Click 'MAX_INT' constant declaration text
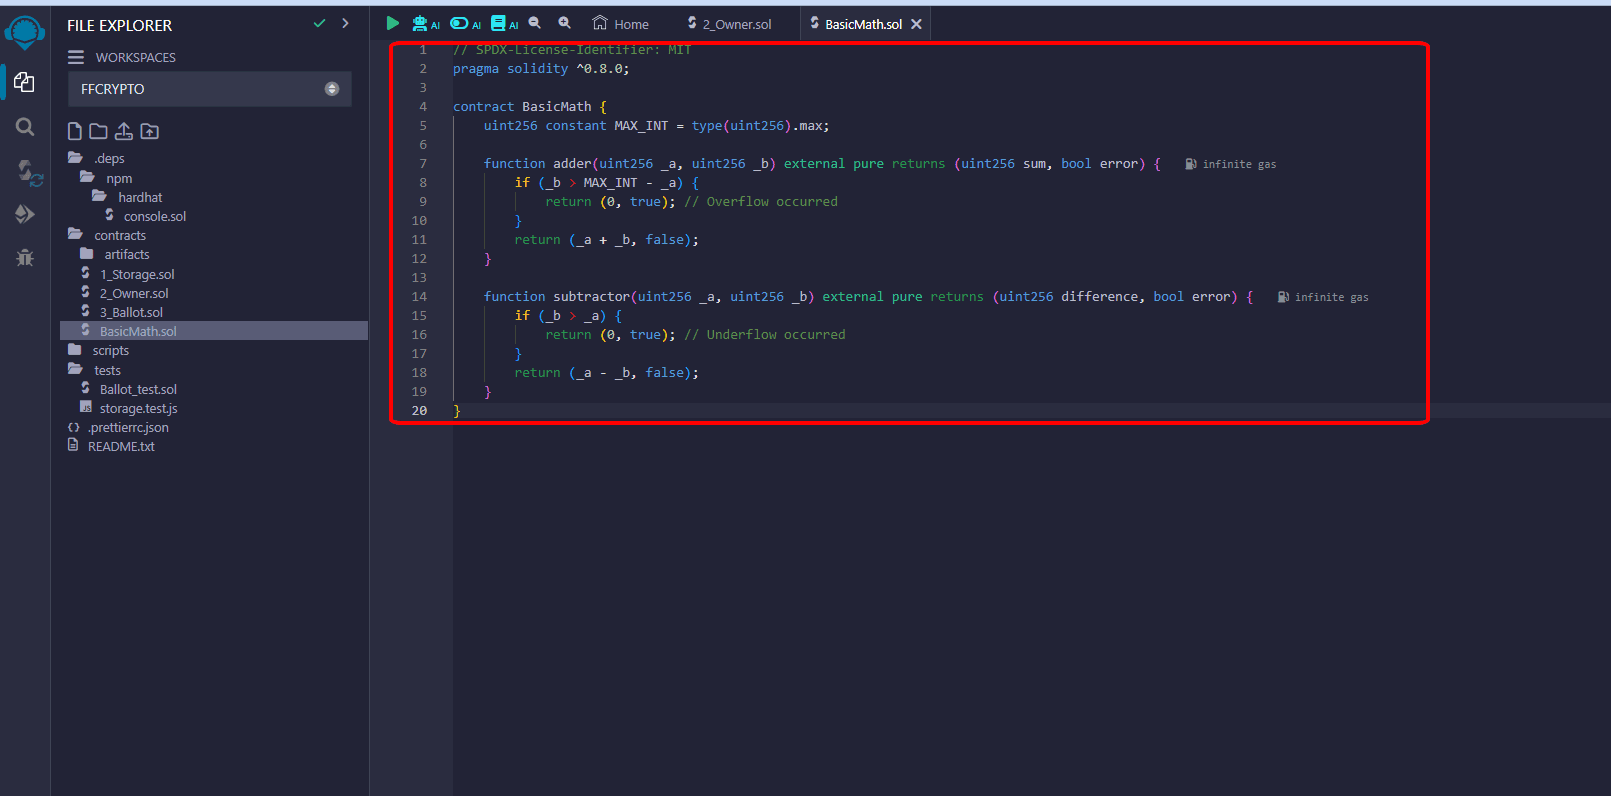 coord(641,126)
